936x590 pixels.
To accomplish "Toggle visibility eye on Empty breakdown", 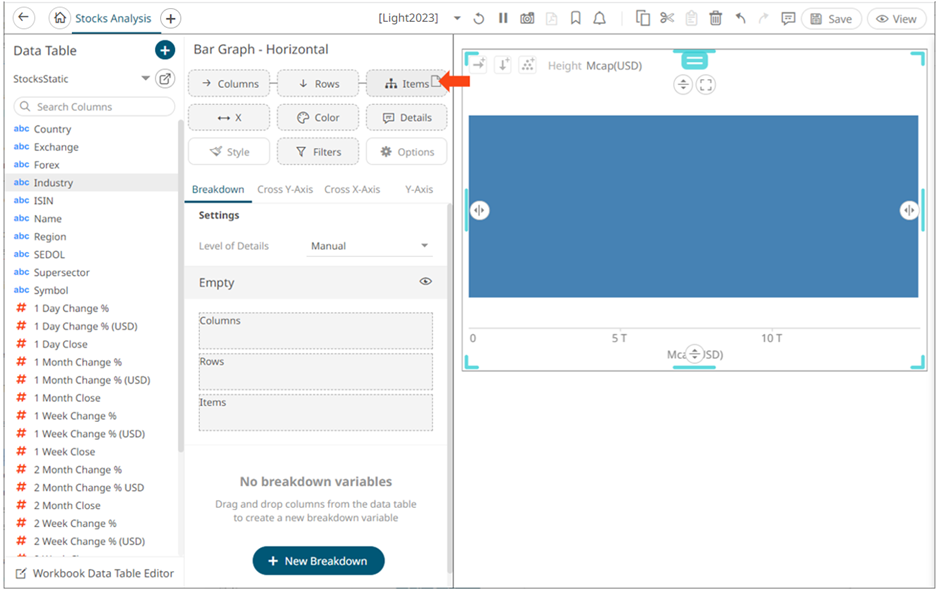I will click(x=425, y=282).
